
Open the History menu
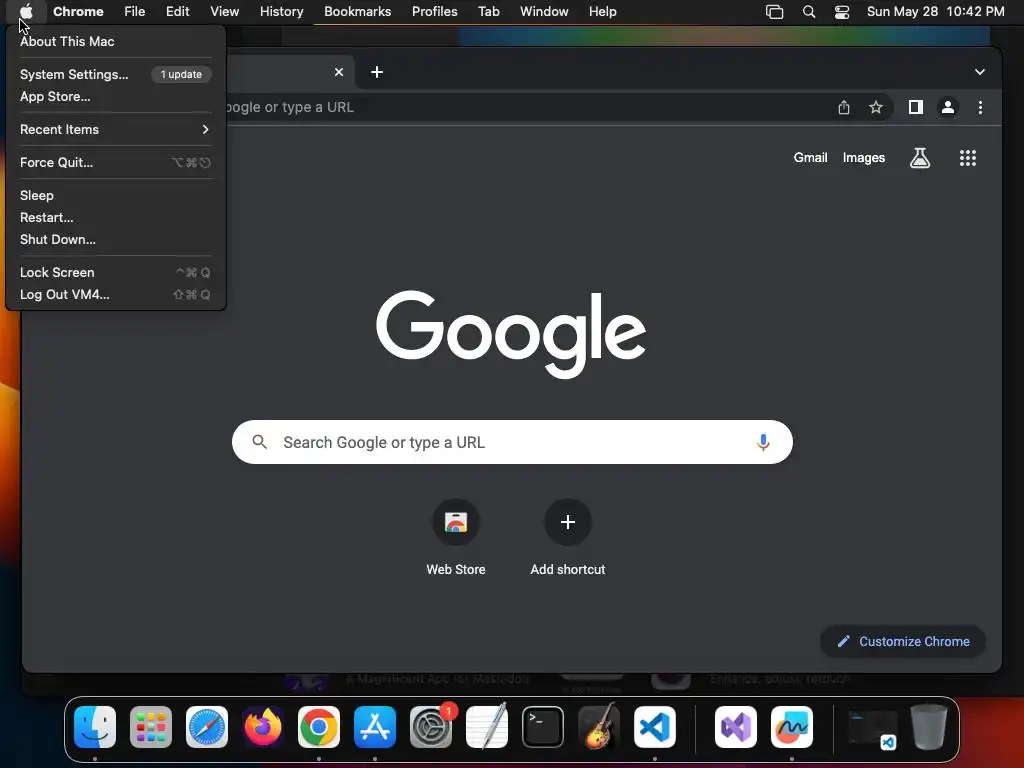281,11
